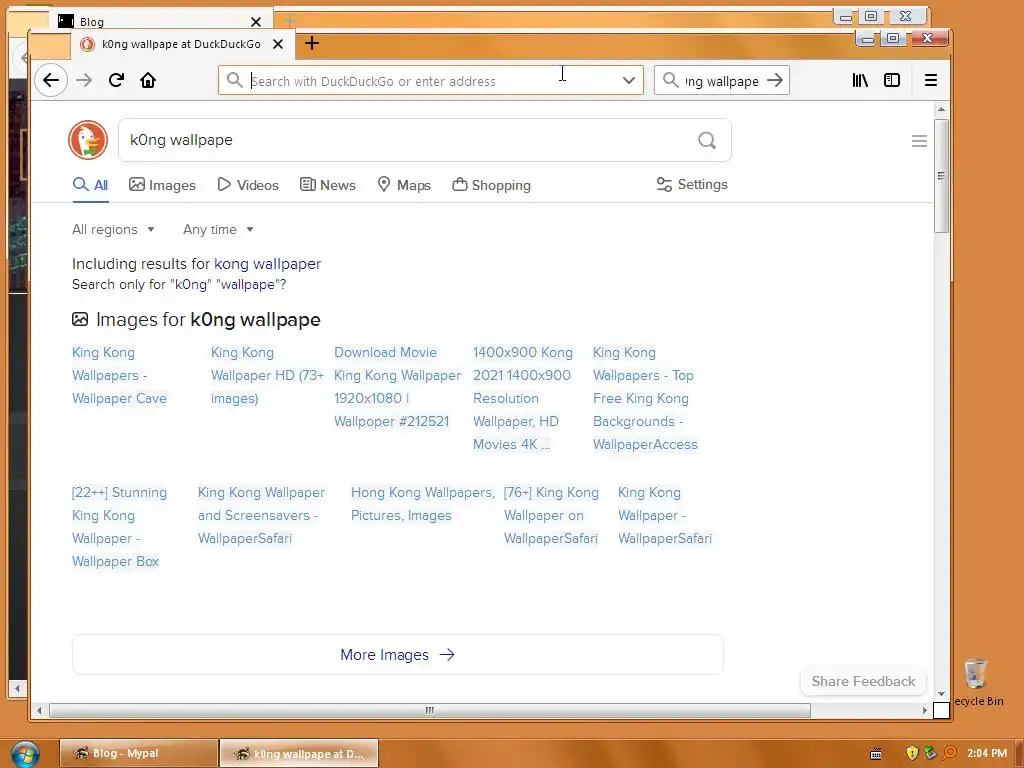The width and height of the screenshot is (1024, 768).
Task: Switch to the Videos search tab
Action: pos(248,185)
